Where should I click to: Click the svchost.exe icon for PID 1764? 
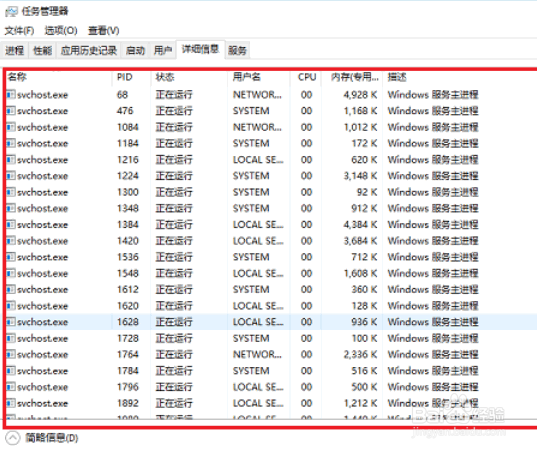[x=11, y=354]
